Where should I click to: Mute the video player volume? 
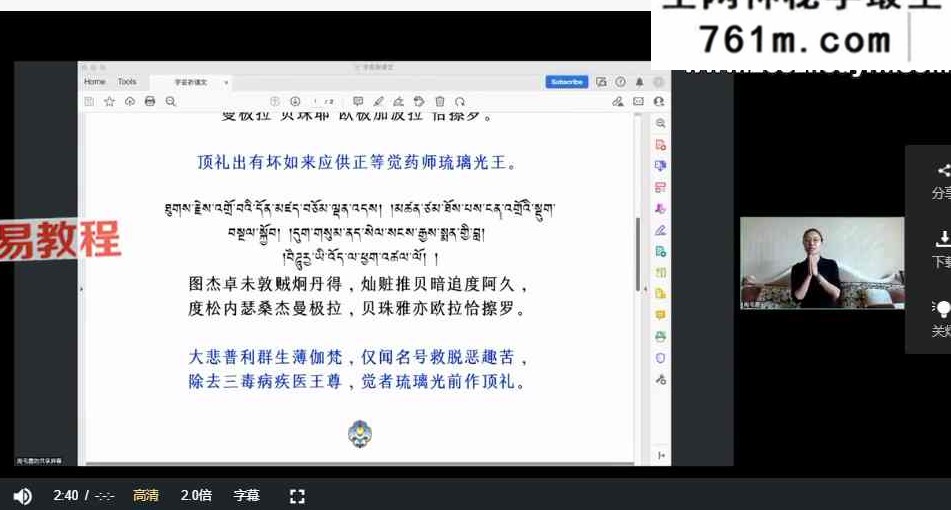[22, 496]
